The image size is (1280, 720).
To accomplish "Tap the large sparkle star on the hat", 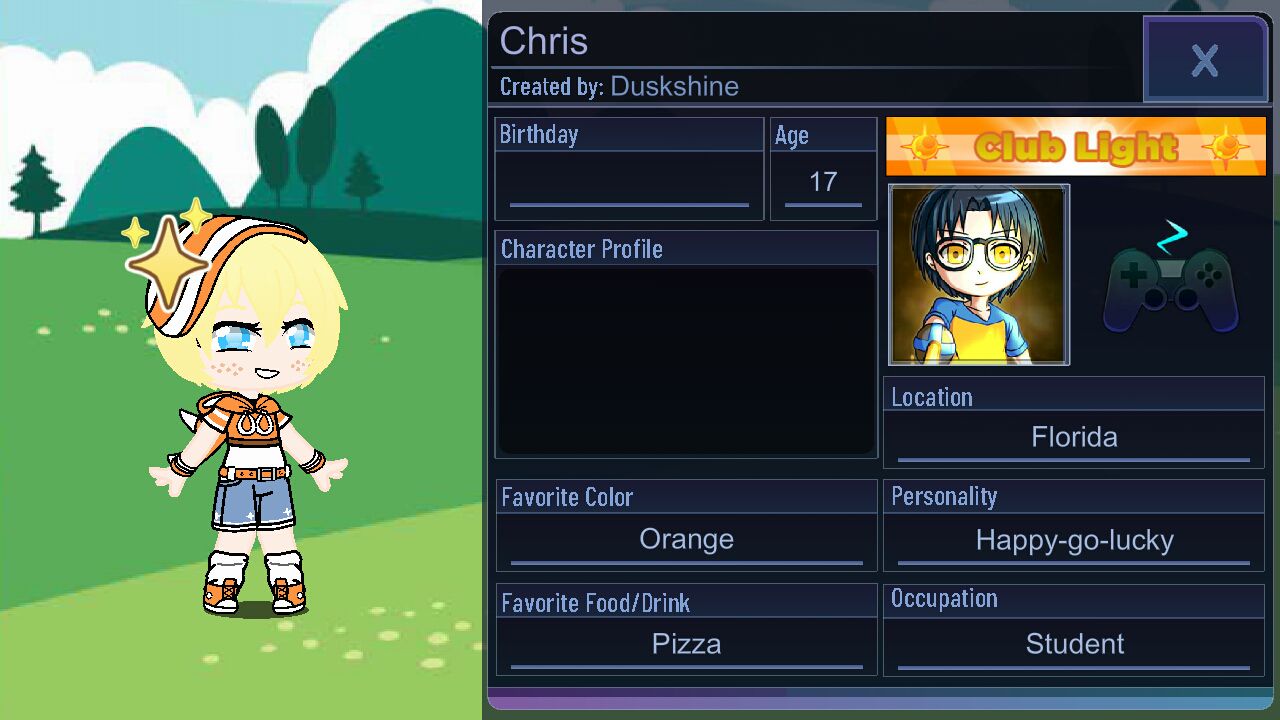I will click(167, 262).
